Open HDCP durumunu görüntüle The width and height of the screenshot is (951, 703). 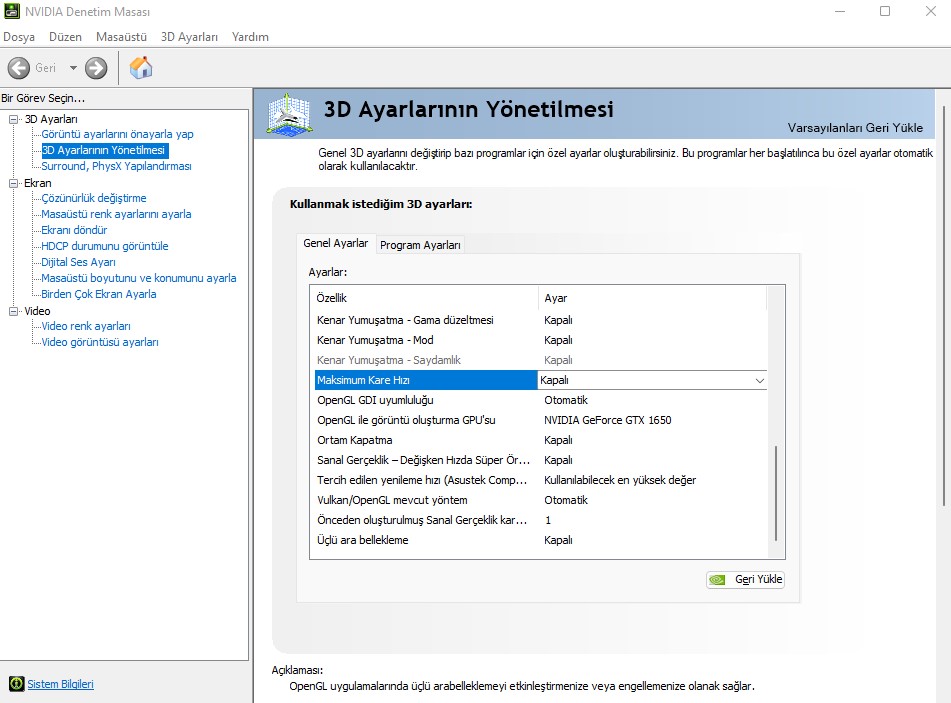[105, 246]
